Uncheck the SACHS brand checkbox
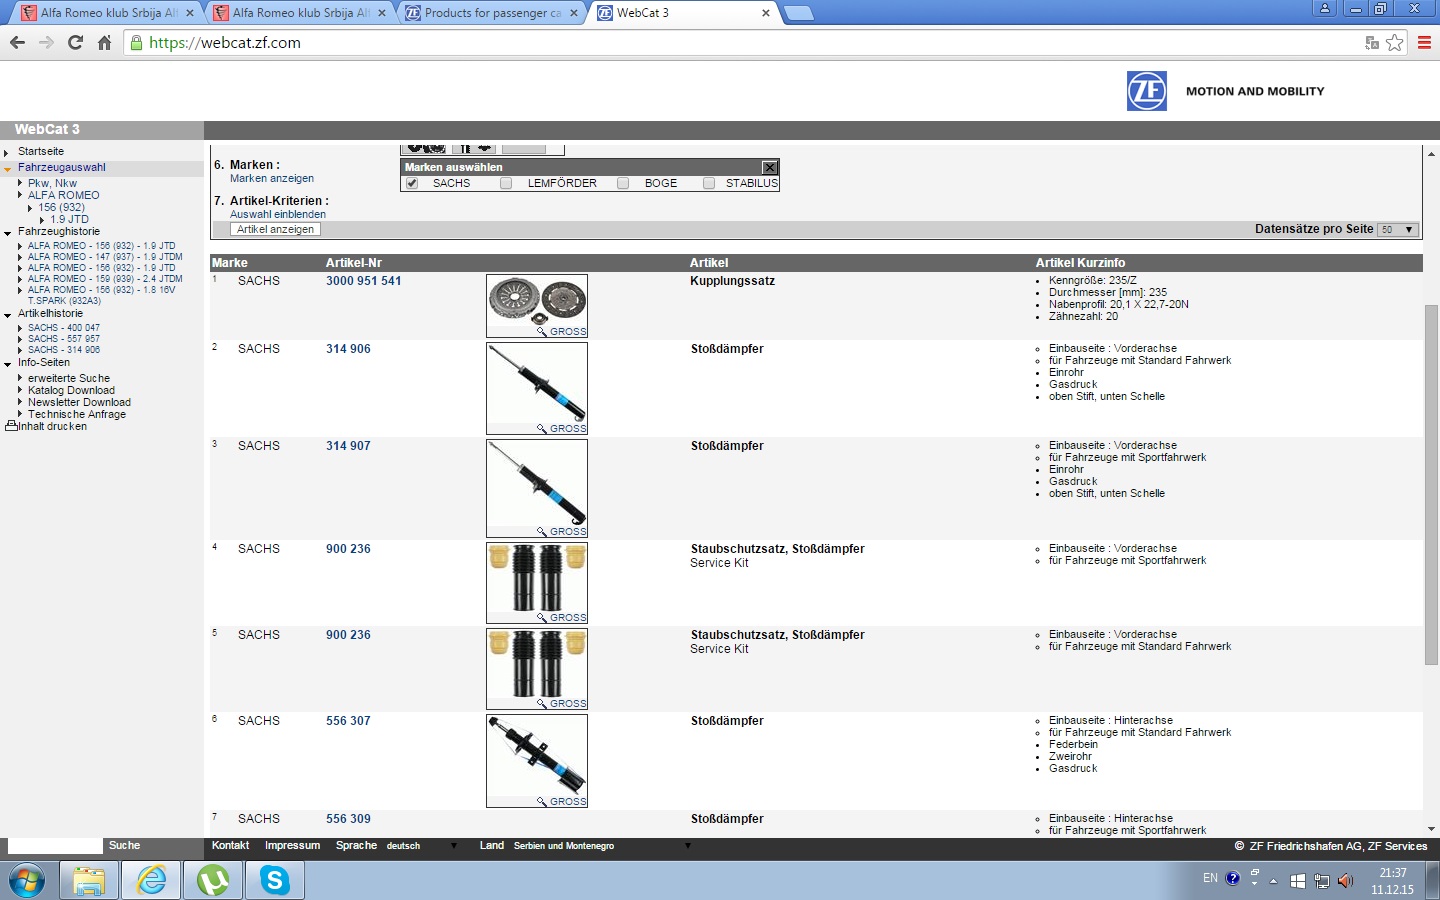Screen dimensions: 1440x900 click(411, 184)
